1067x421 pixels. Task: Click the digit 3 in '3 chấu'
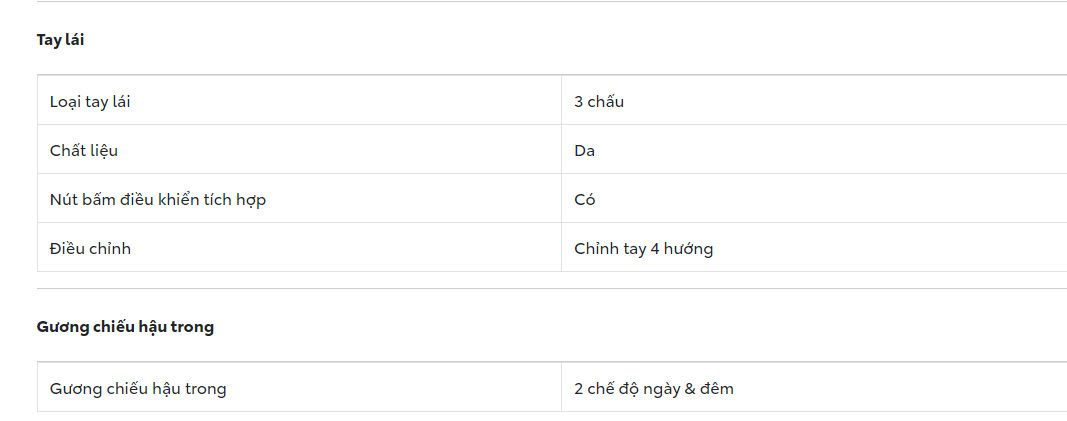[579, 101]
